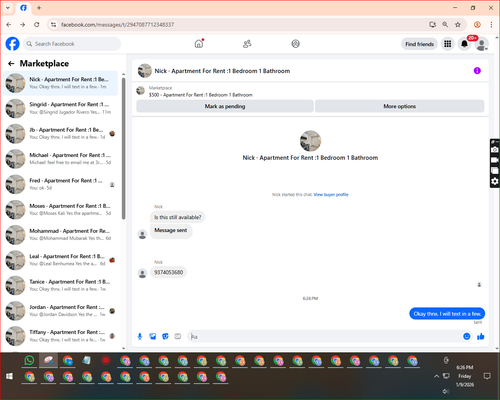Click the taskbar volume icon
This screenshot has width=500, height=400.
[446, 391]
